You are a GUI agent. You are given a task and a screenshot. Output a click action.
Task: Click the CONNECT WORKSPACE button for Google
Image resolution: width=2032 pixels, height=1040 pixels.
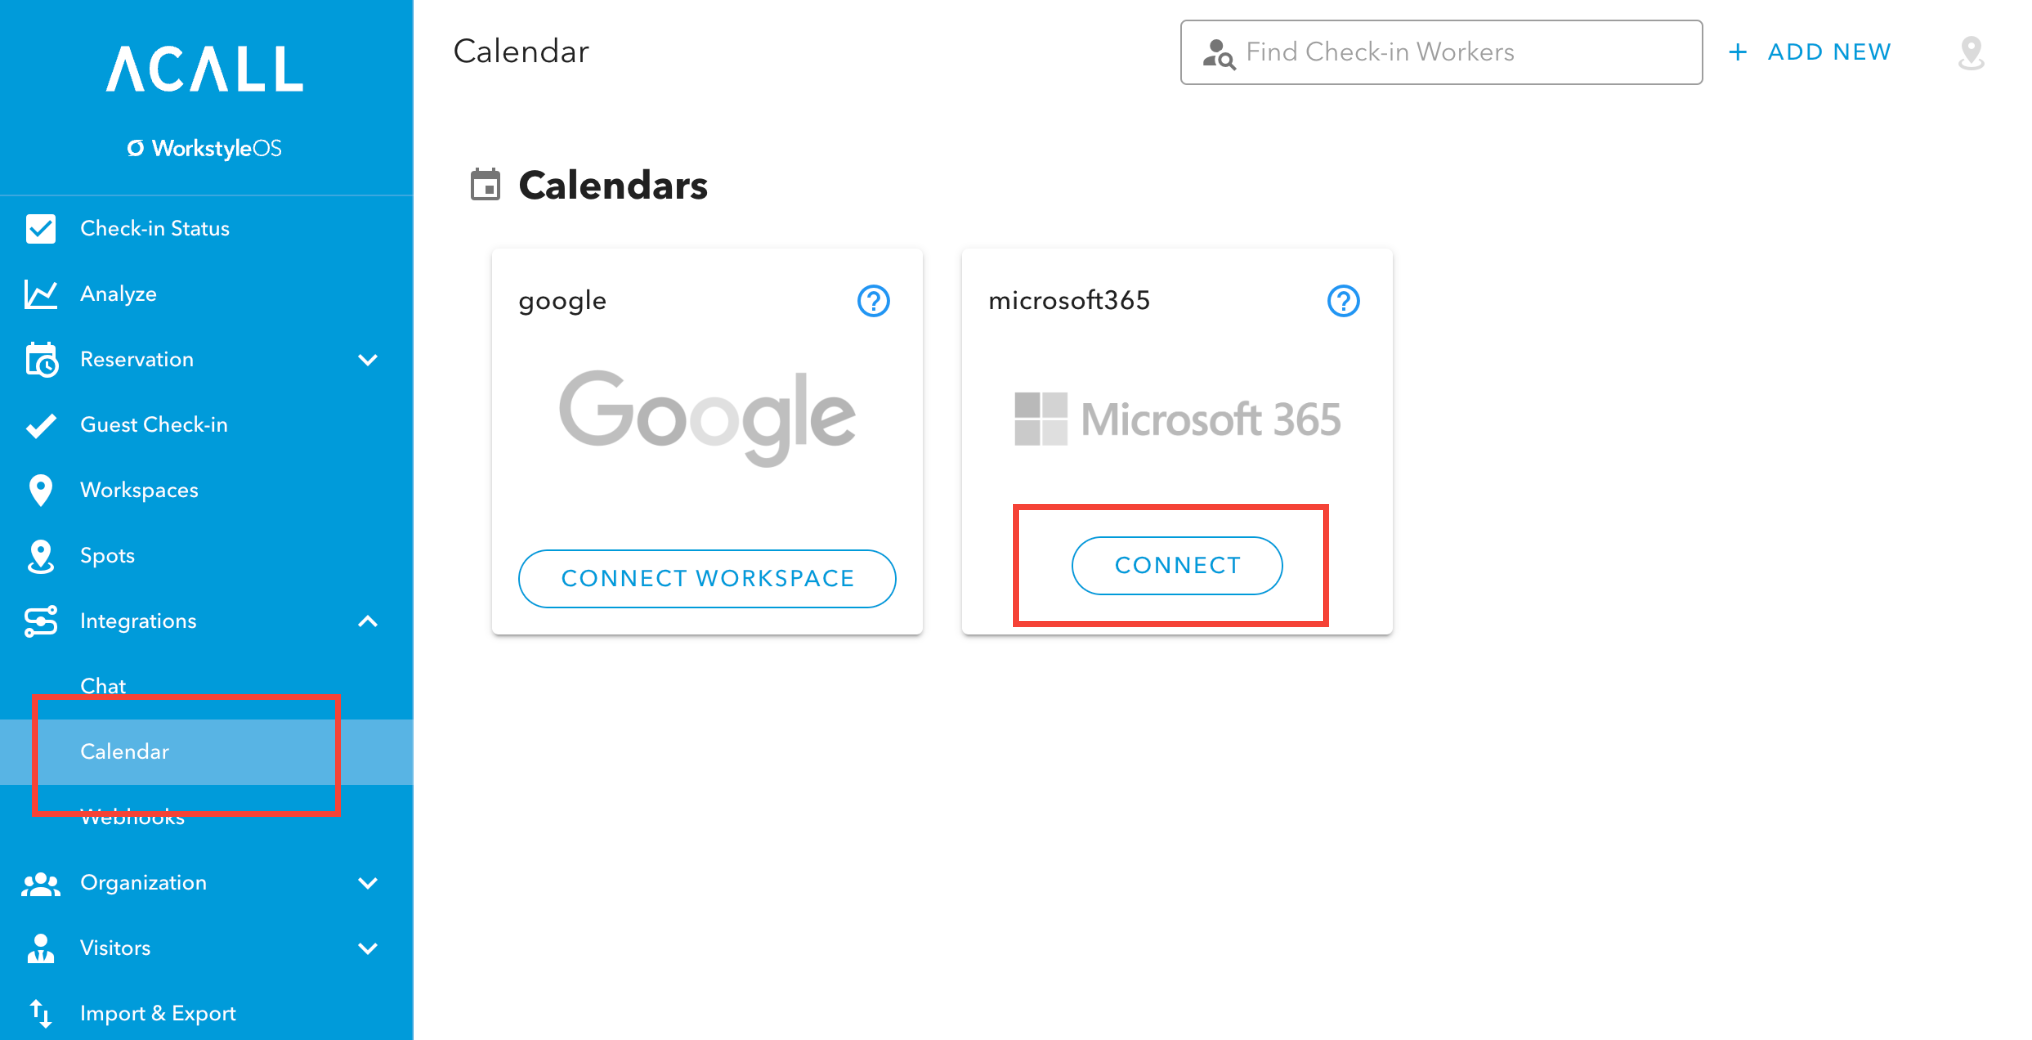(707, 578)
